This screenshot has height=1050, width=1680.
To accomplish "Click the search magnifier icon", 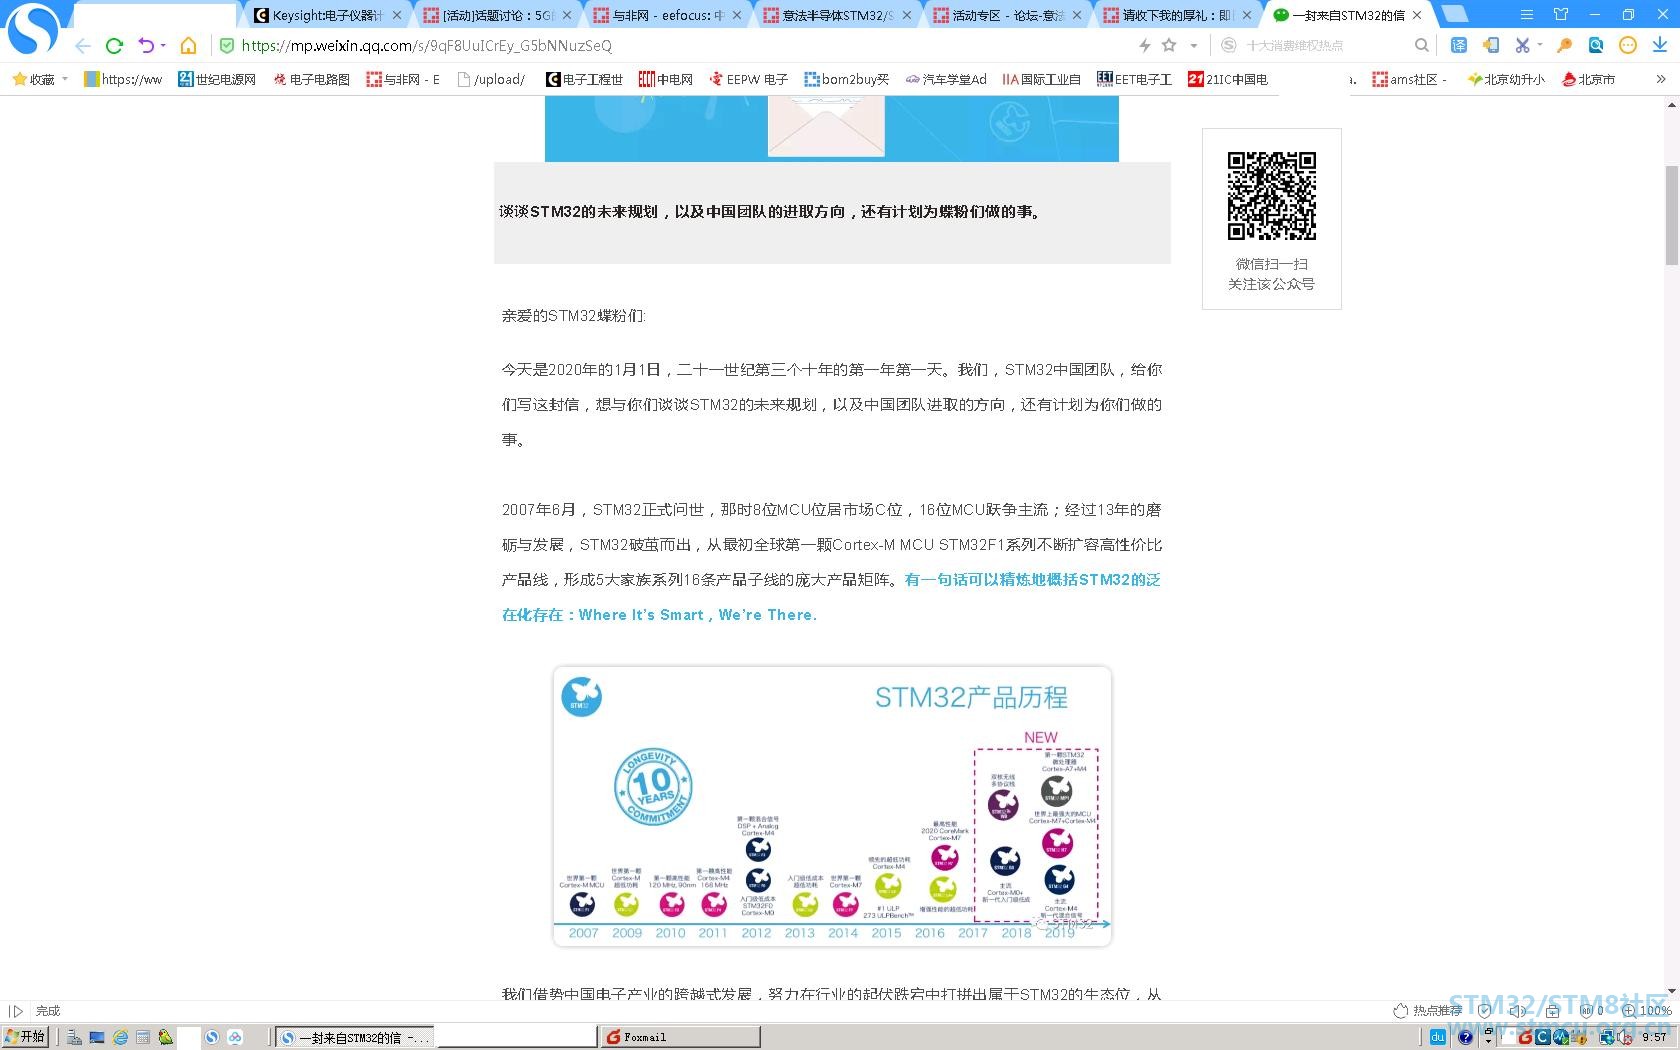I will (1421, 45).
